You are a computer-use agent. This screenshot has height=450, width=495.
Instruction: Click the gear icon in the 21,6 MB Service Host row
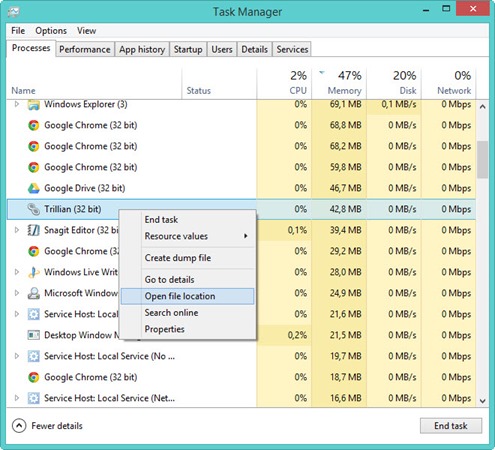(33, 314)
